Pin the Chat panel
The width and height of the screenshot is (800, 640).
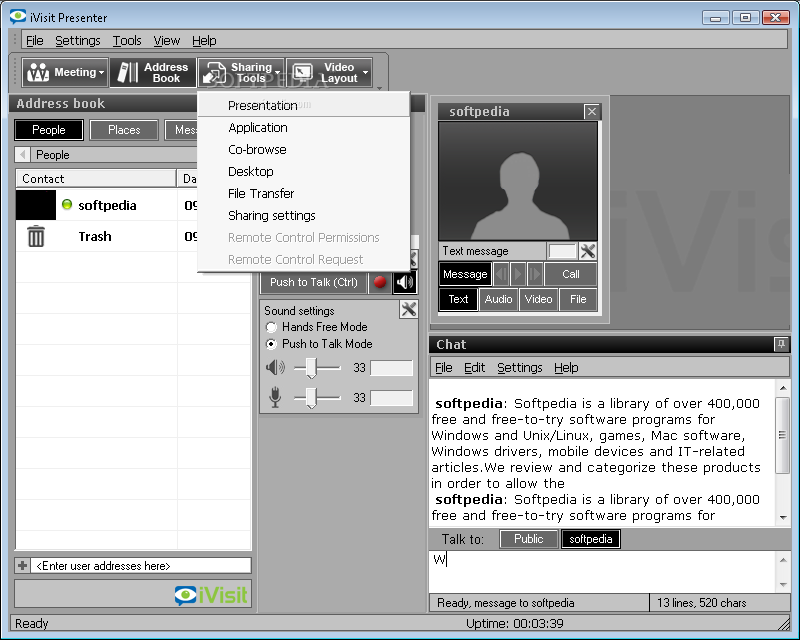click(x=781, y=344)
